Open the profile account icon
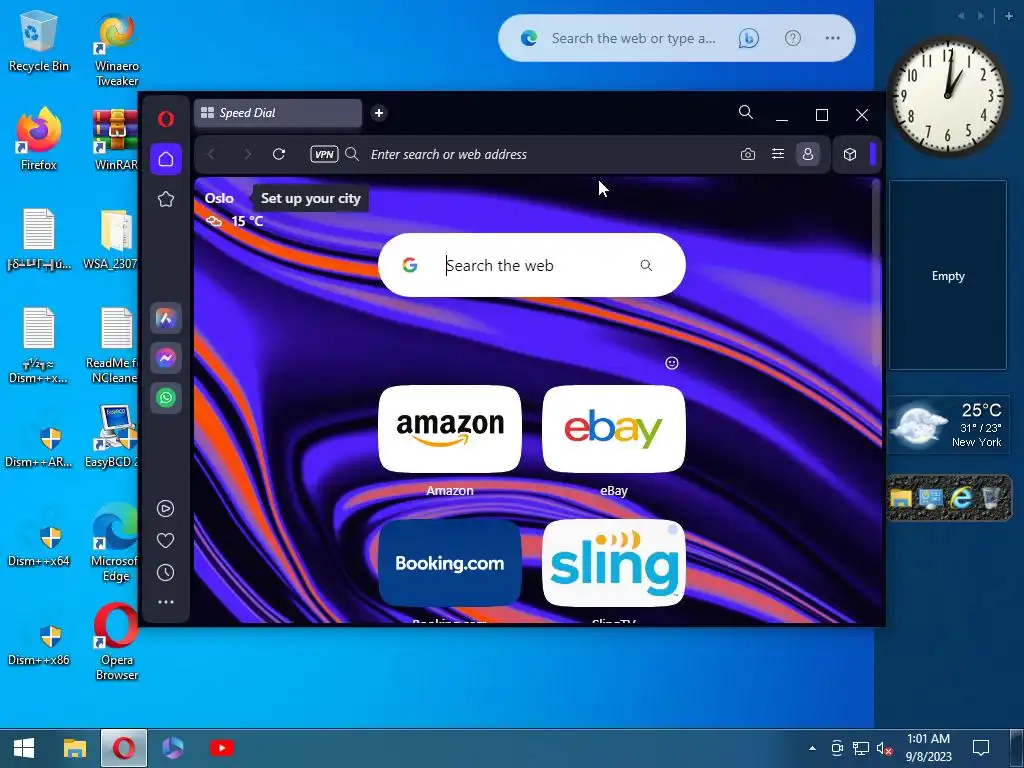This screenshot has width=1024, height=768. pos(808,154)
